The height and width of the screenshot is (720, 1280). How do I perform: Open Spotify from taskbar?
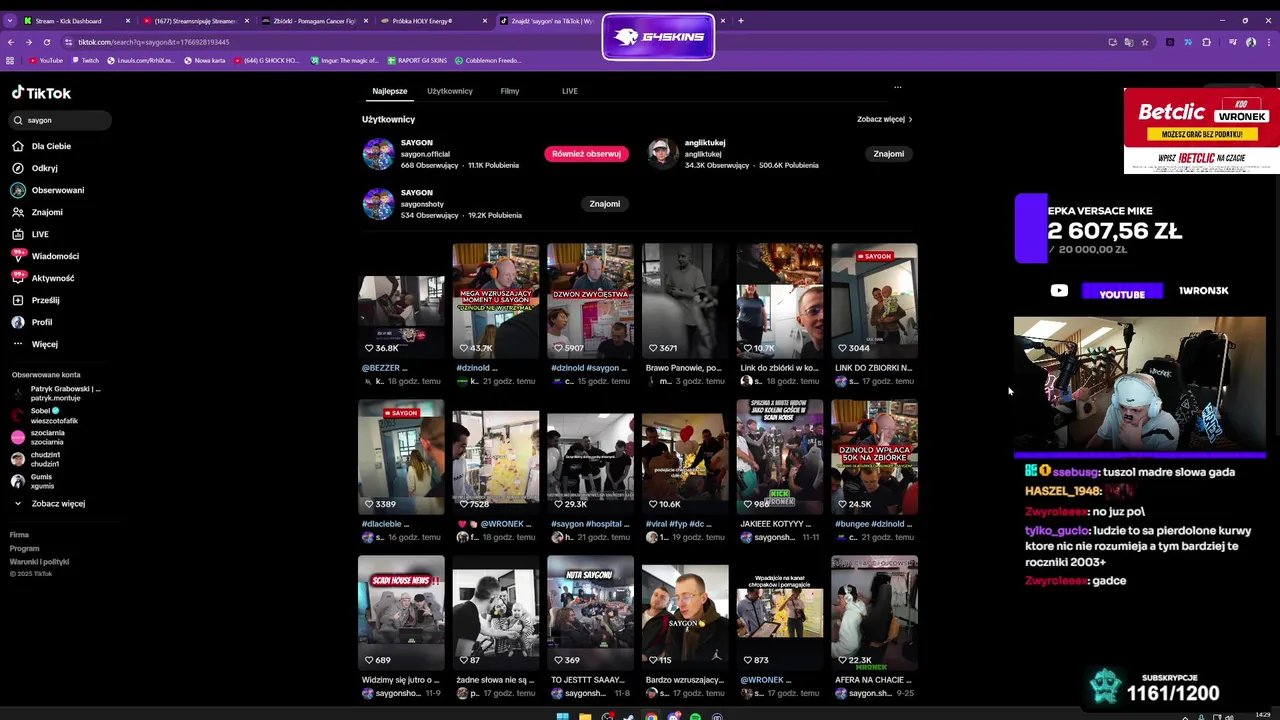pyautogui.click(x=695, y=716)
